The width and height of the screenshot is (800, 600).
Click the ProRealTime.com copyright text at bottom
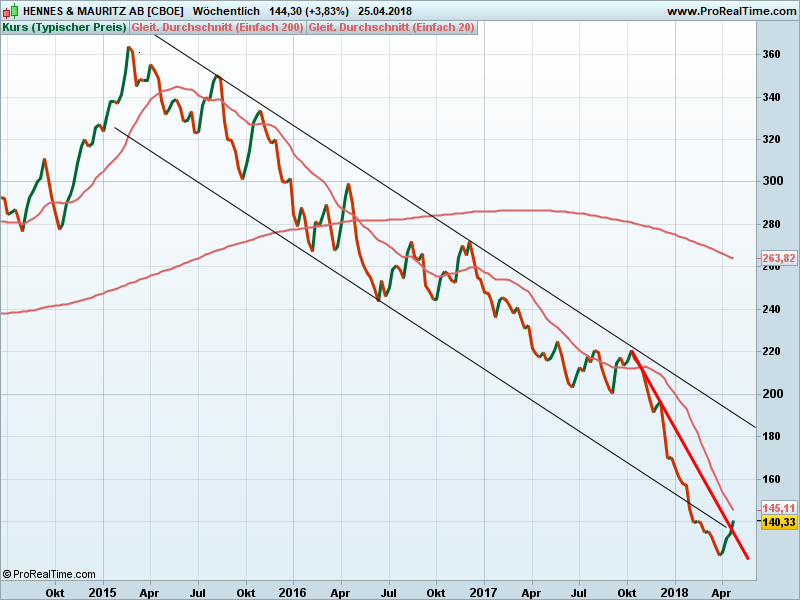(x=54, y=574)
